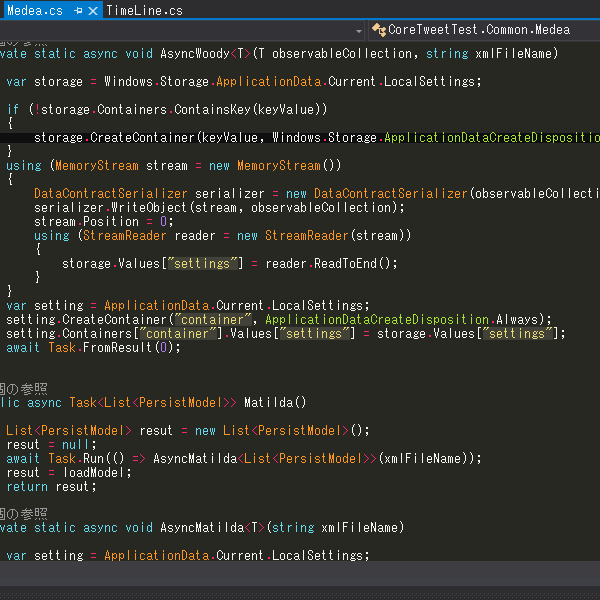Screen dimensions: 600x600
Task: Click the 'stream.Position = 0;' line
Action: click(104, 221)
